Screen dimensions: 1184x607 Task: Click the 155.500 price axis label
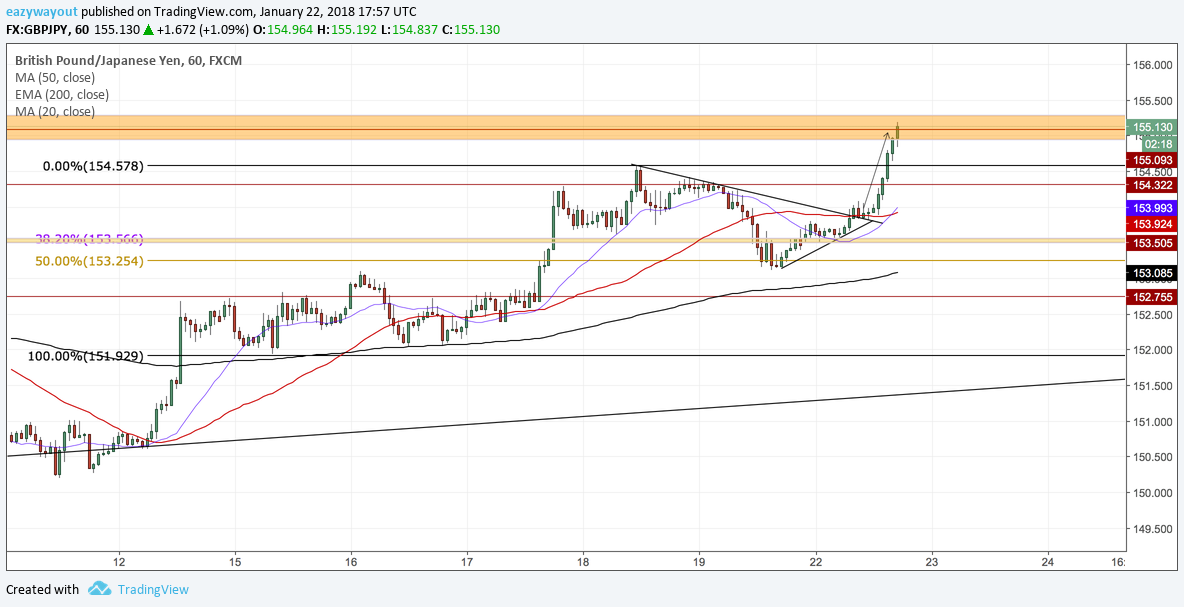(1154, 101)
